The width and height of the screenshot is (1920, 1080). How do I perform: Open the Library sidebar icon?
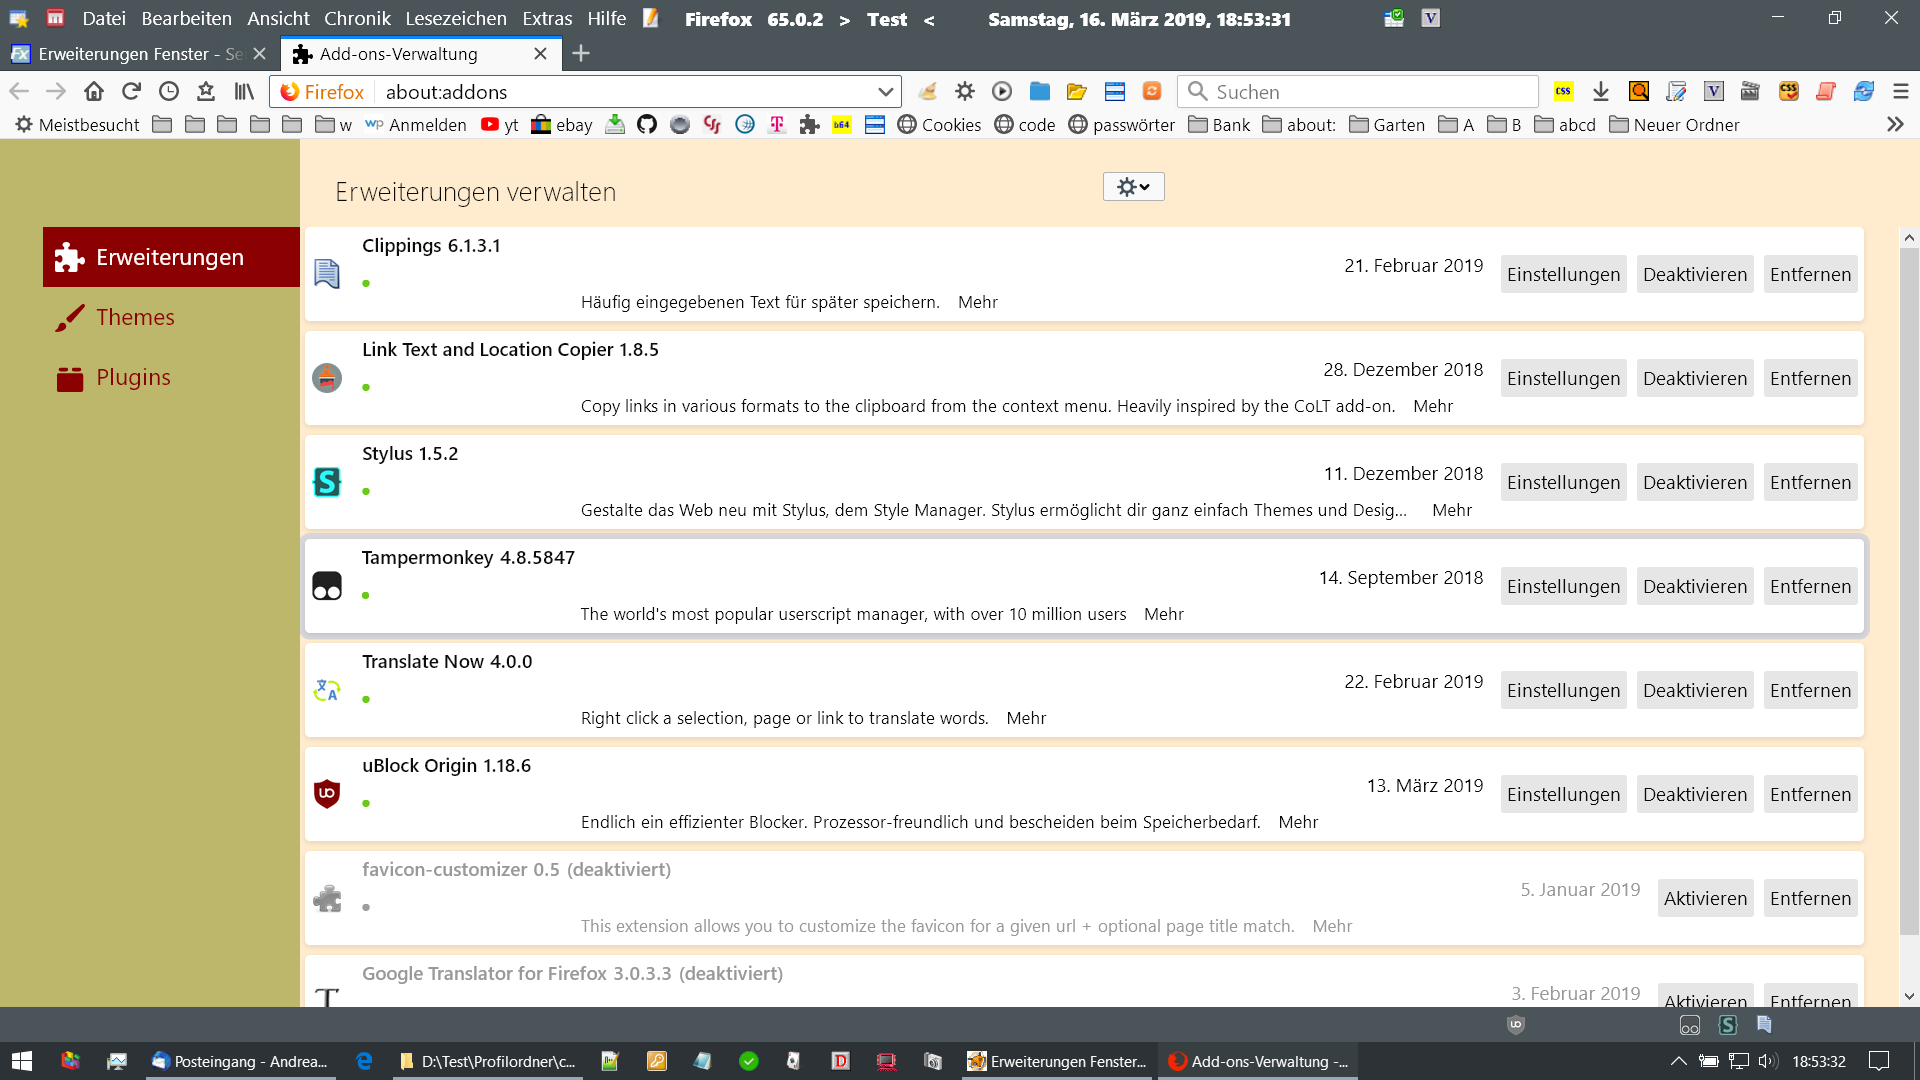click(244, 92)
